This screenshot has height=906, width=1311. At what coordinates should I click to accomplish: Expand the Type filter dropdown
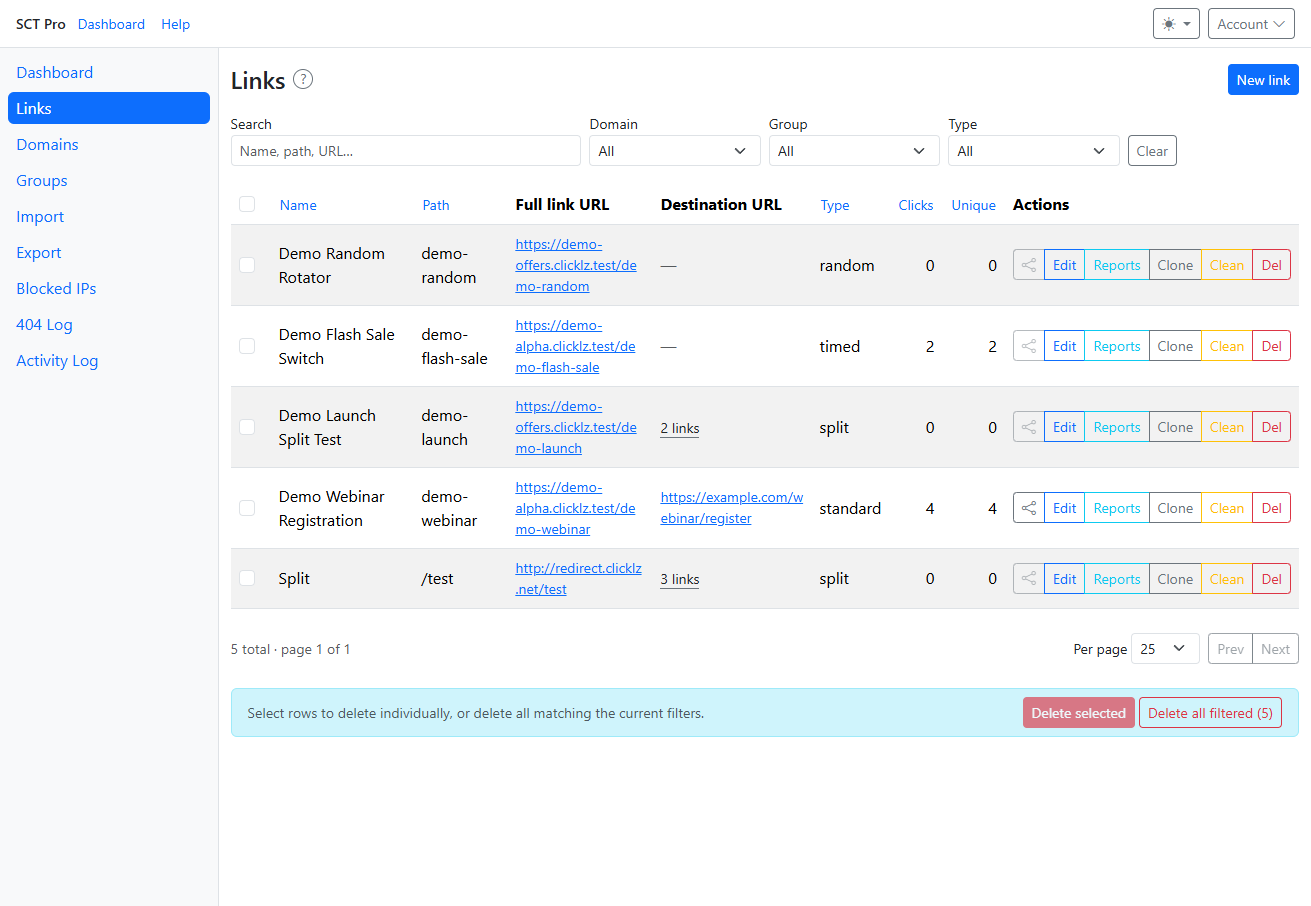pyautogui.click(x=1034, y=151)
